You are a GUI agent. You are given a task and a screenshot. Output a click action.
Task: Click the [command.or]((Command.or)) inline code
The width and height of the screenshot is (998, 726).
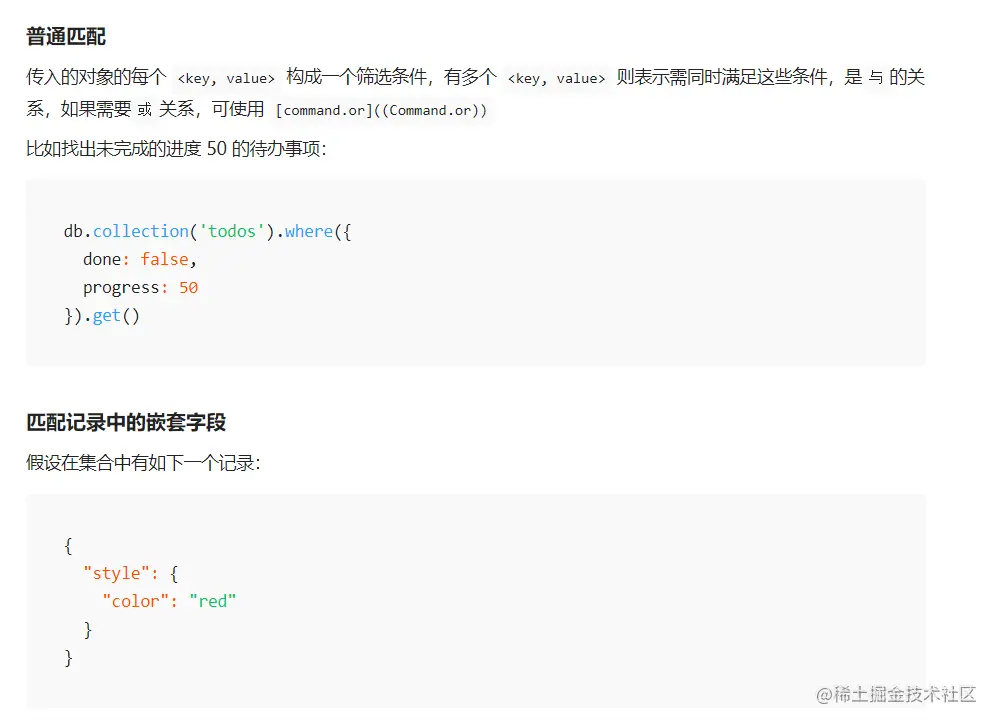[383, 110]
